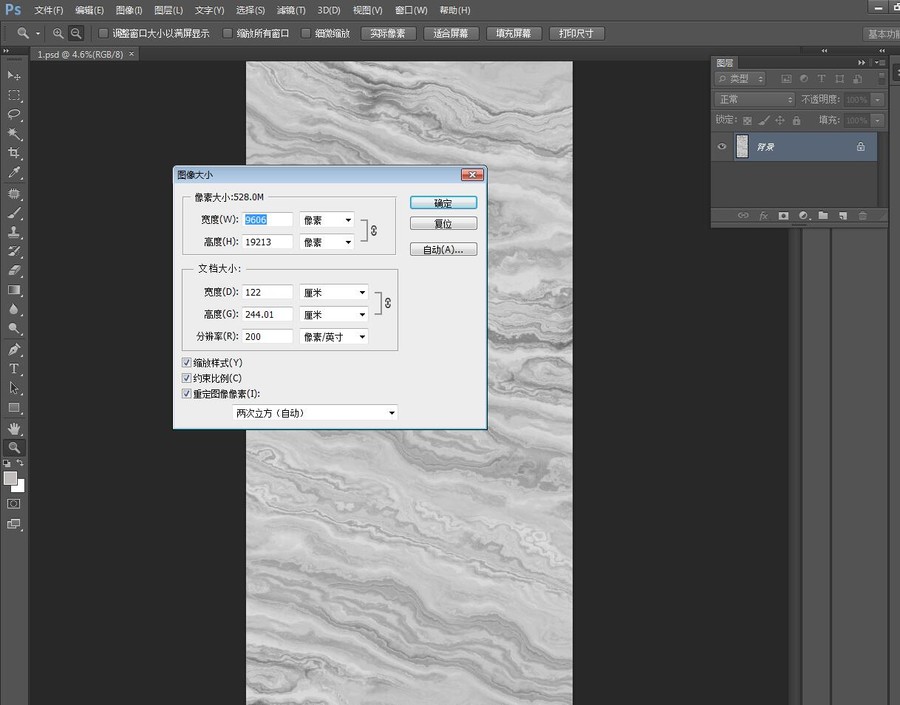Open the pixel width unit dropdown
The image size is (900, 705).
[327, 220]
